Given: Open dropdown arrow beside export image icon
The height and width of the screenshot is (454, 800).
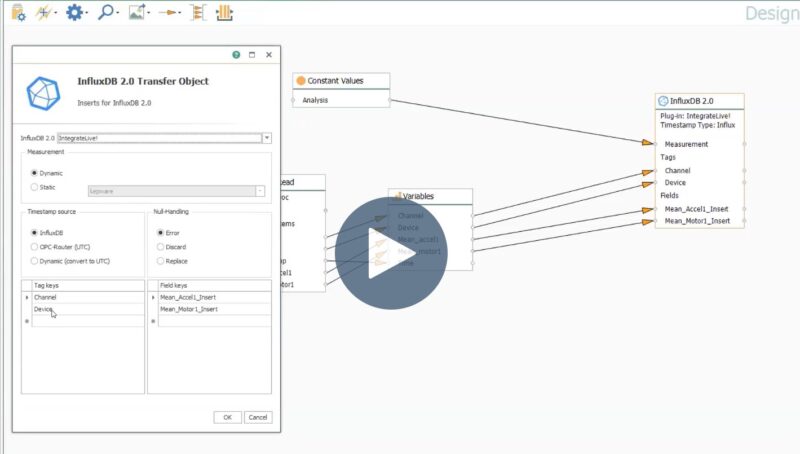Looking at the screenshot, I should coord(148,13).
